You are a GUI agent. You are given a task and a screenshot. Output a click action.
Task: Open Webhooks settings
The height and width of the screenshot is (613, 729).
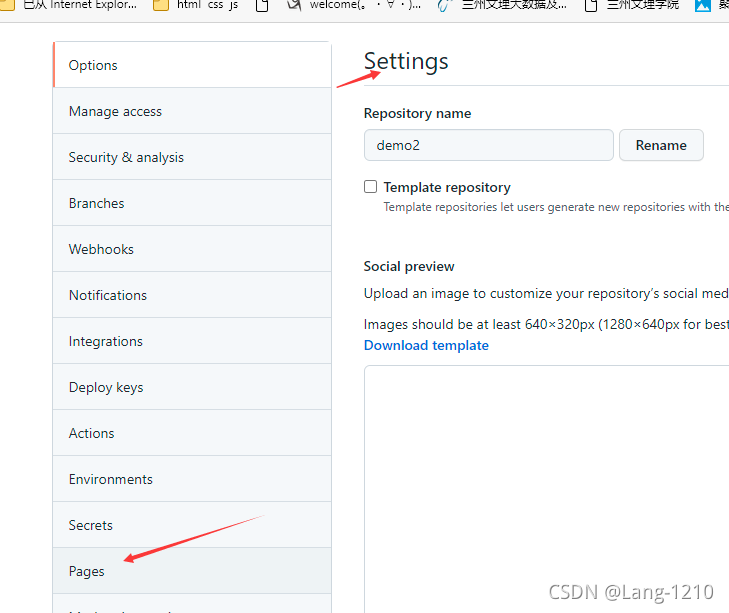pos(192,249)
